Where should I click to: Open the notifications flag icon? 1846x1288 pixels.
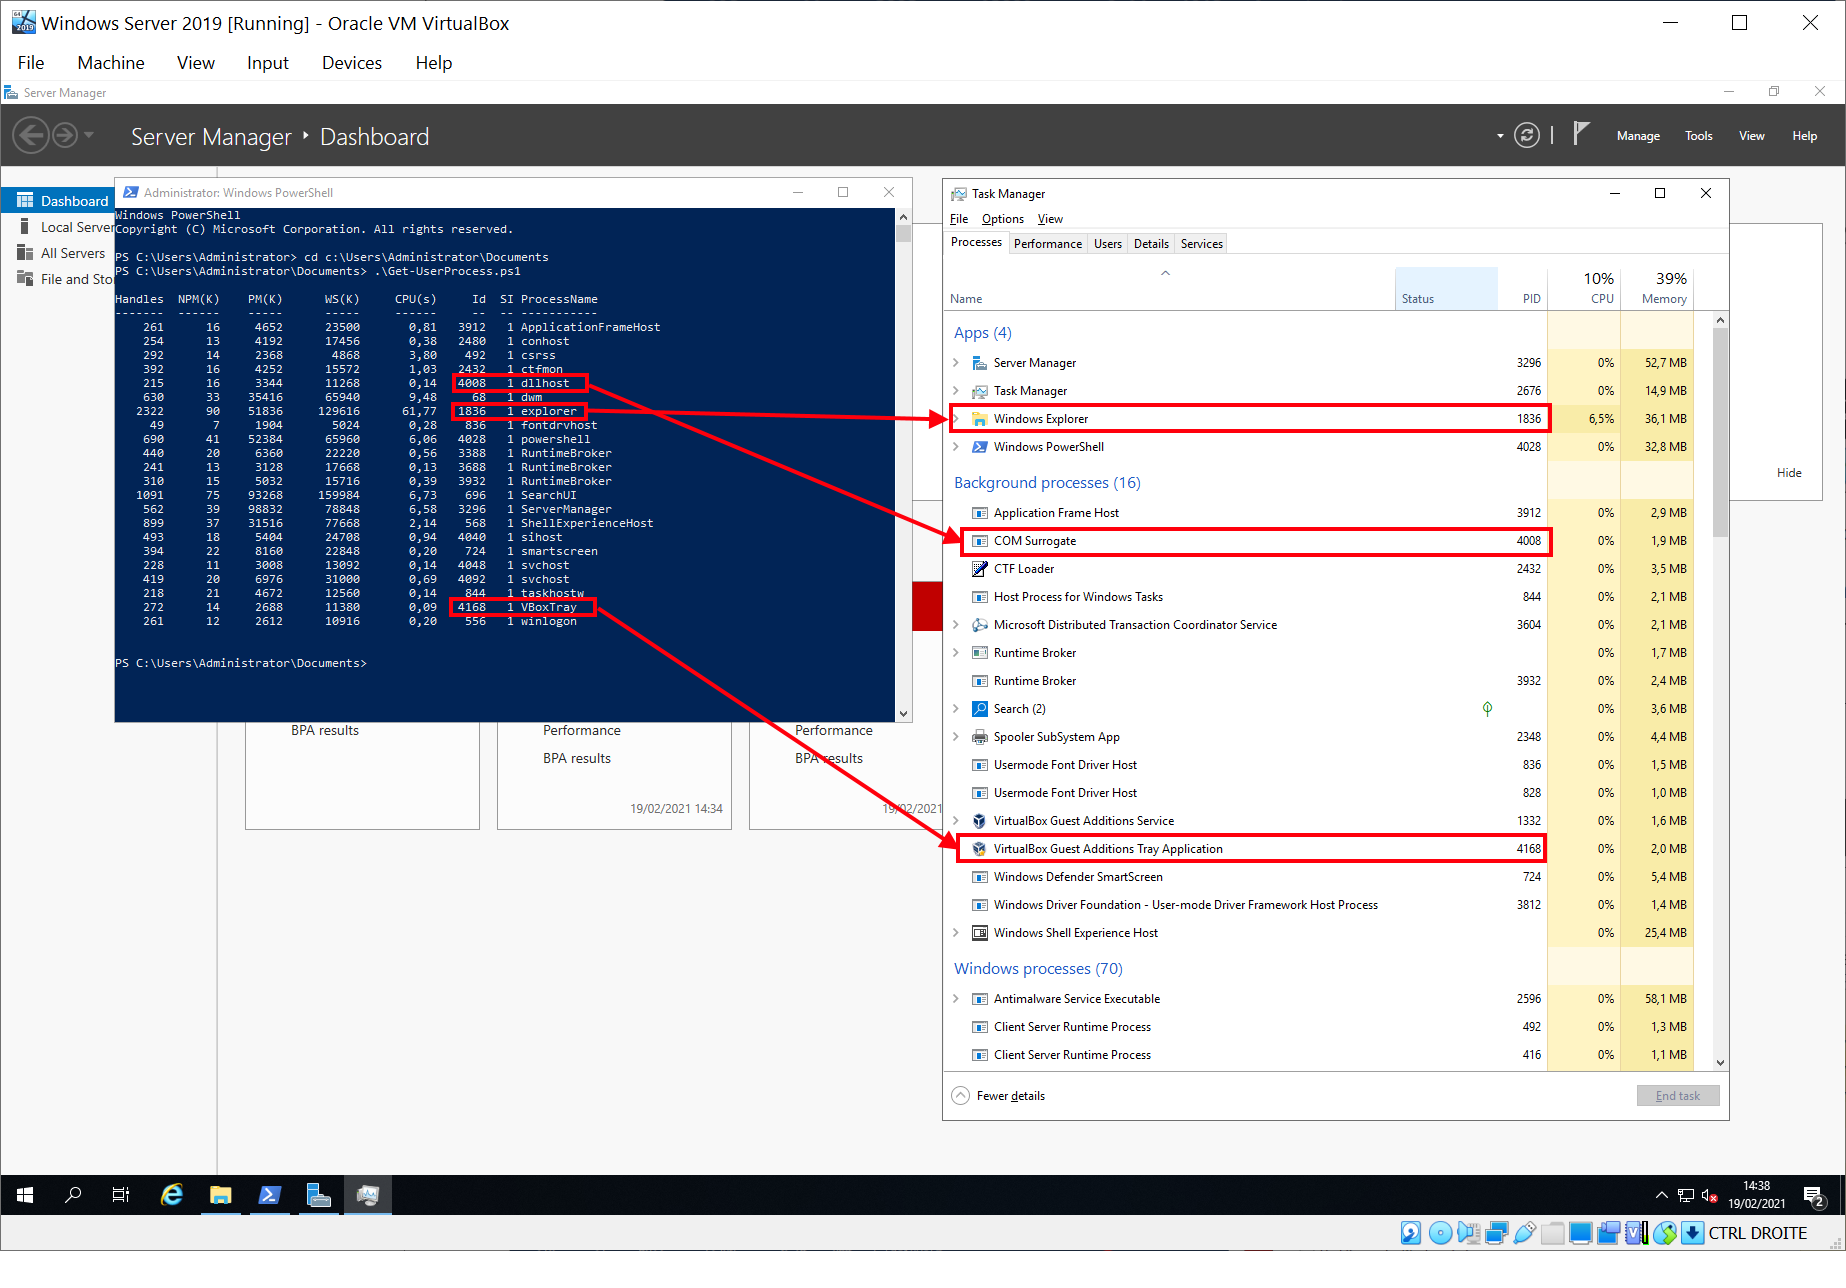pyautogui.click(x=1580, y=134)
